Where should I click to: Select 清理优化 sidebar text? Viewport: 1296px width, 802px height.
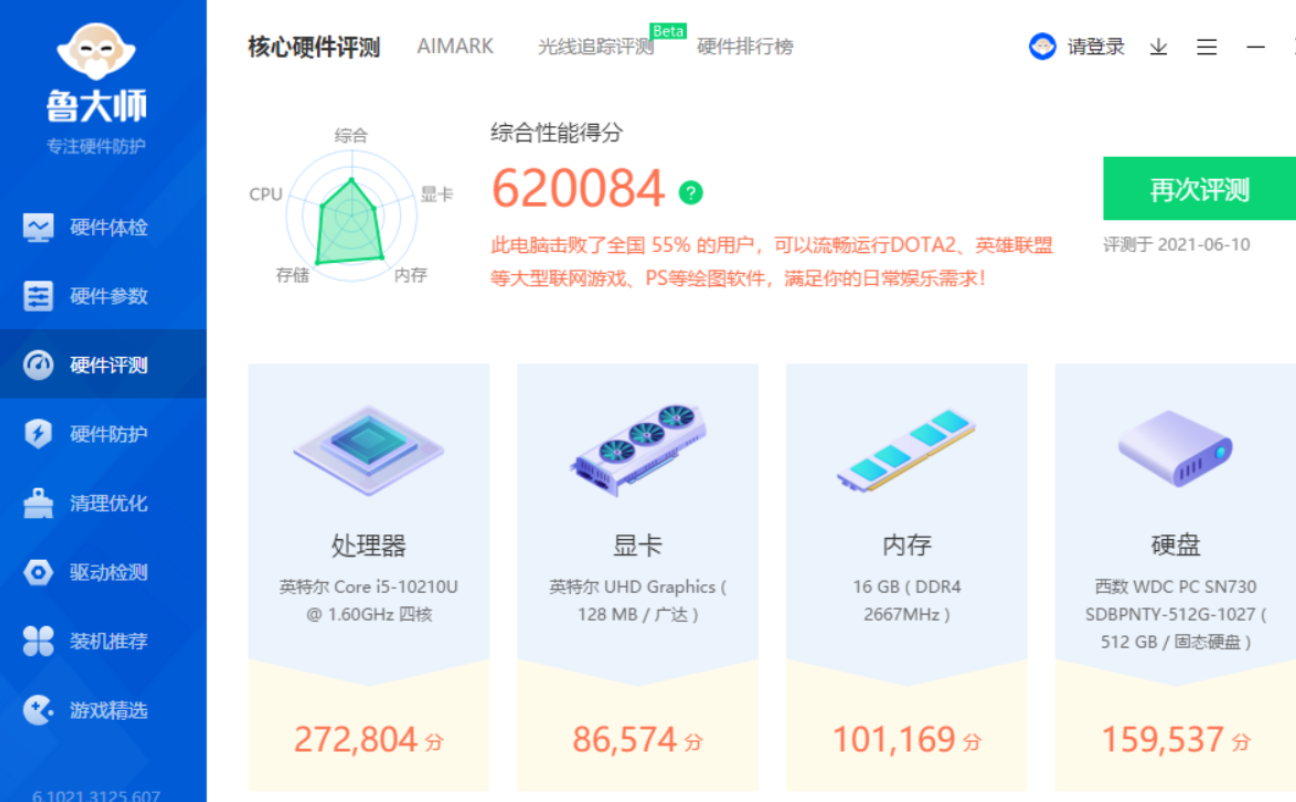[109, 503]
